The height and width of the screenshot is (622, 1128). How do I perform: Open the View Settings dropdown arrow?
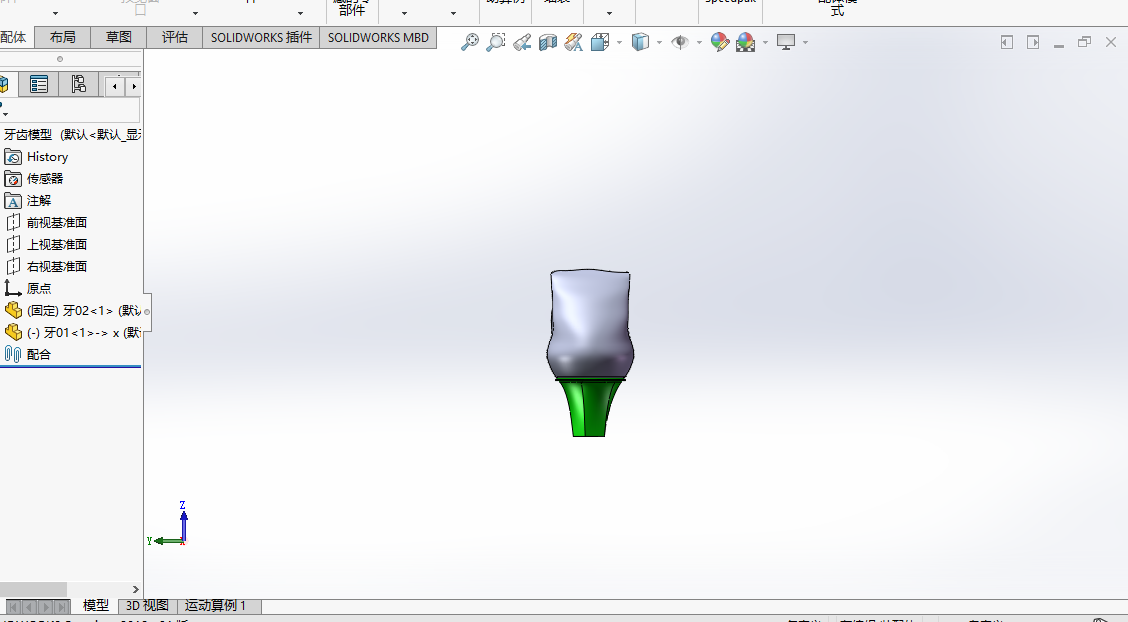point(805,42)
